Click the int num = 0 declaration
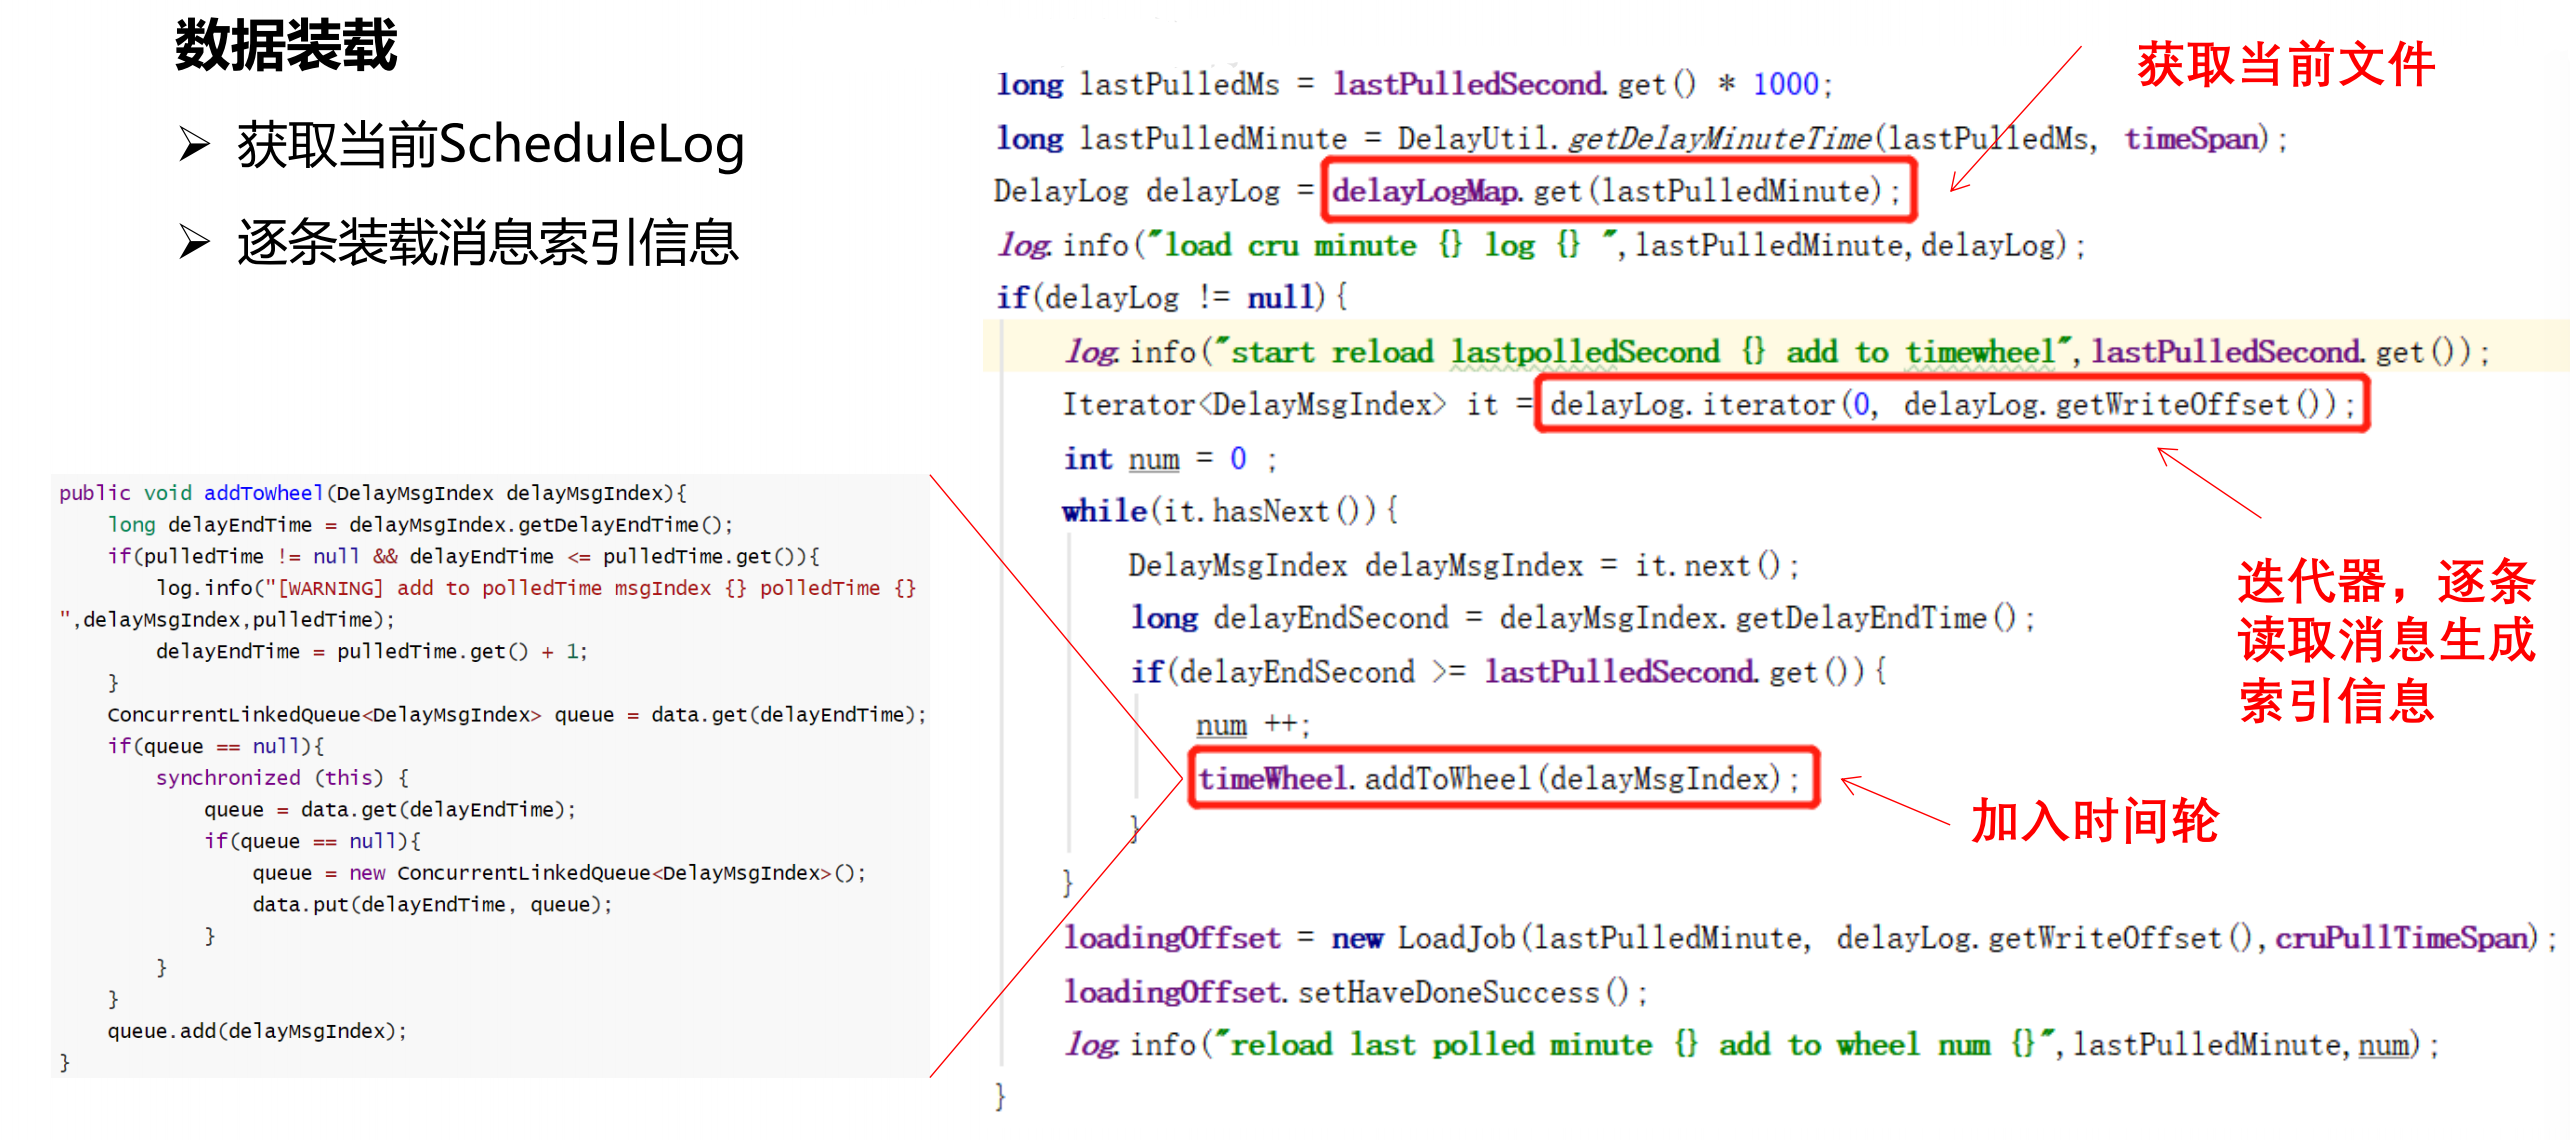The width and height of the screenshot is (2570, 1140). pyautogui.click(x=1169, y=458)
